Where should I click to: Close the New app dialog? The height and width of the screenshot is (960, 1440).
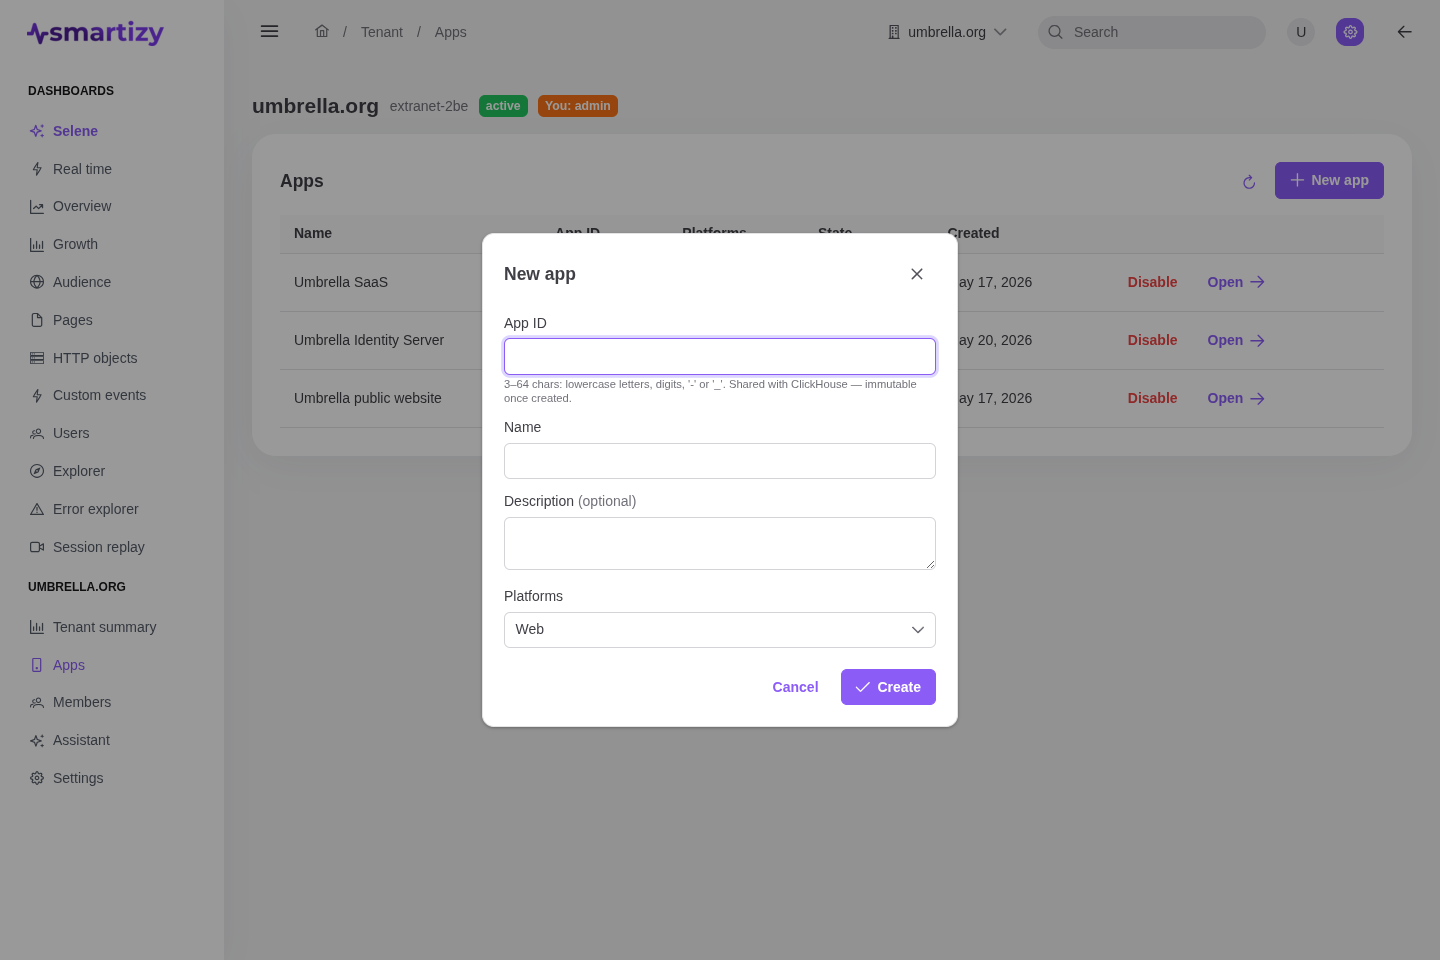click(x=917, y=274)
